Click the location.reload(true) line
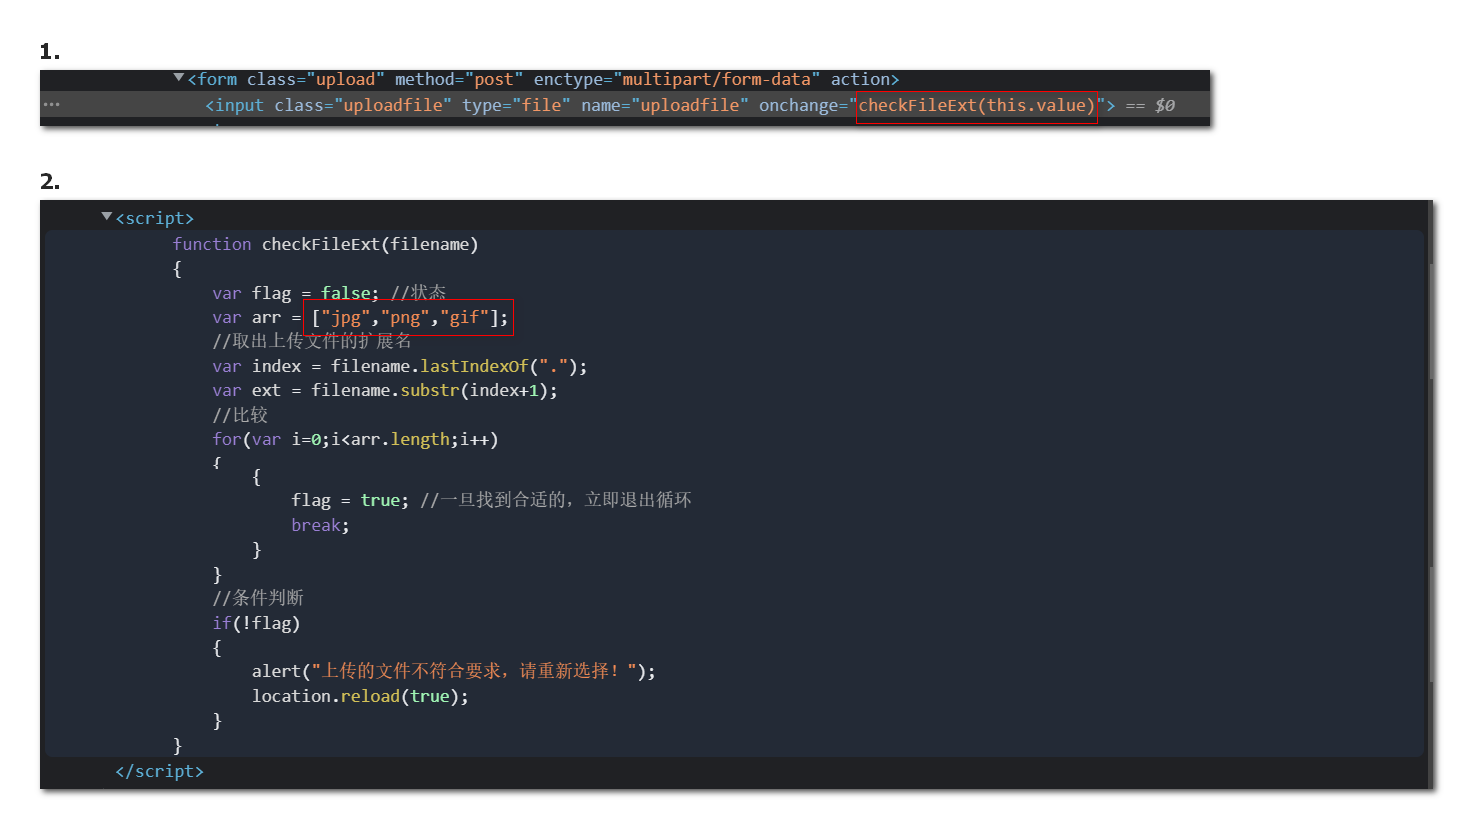Image resolution: width=1474 pixels, height=830 pixels. [360, 697]
